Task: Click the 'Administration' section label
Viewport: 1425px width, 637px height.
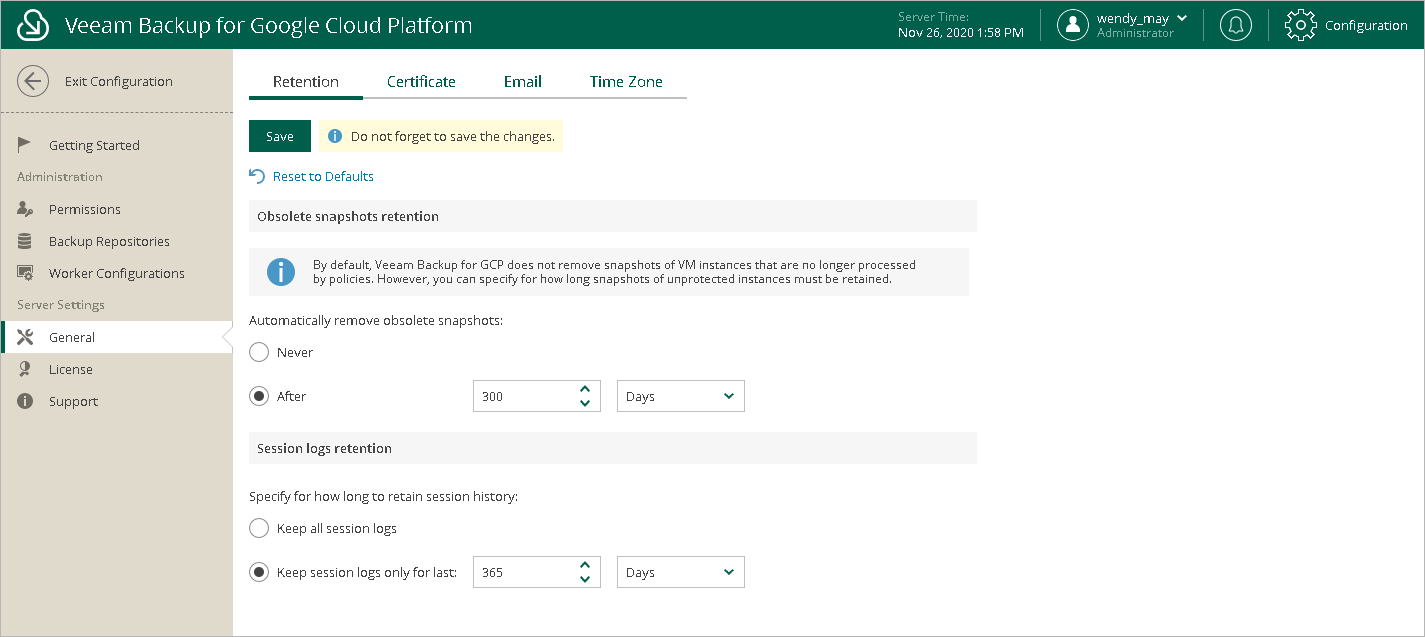Action: point(60,177)
